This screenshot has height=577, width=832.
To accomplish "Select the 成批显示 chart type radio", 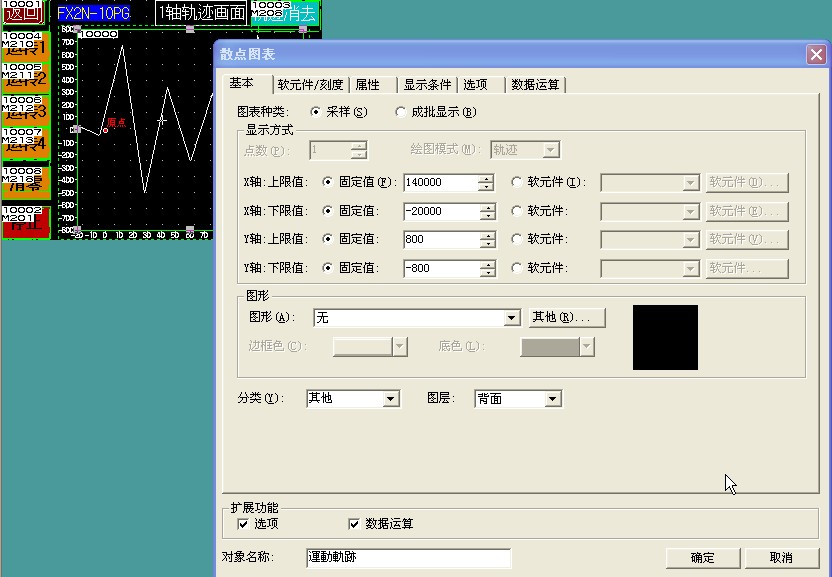I will click(402, 112).
